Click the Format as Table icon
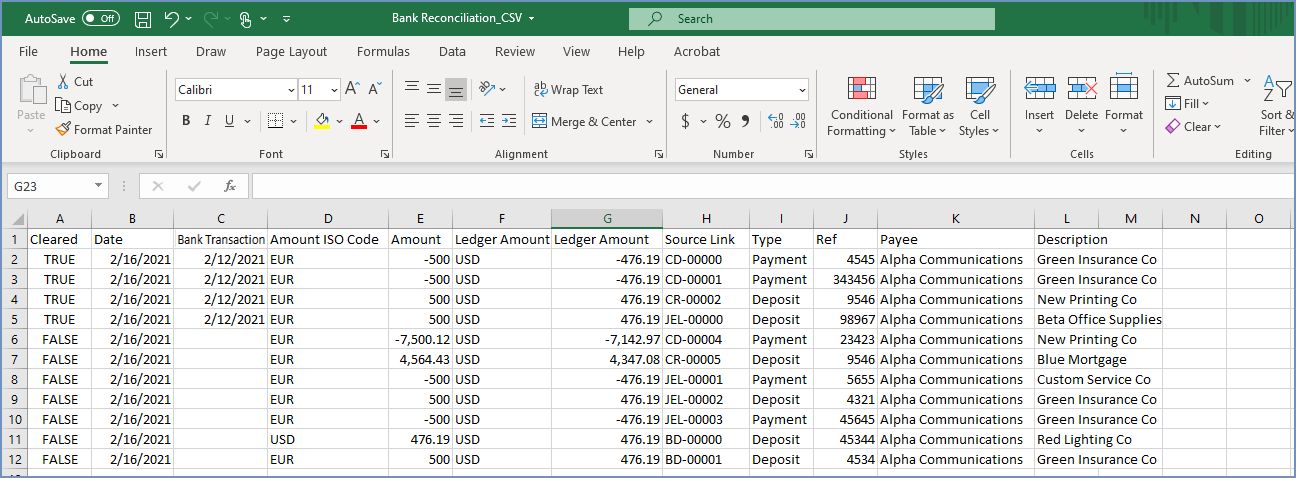 [927, 90]
